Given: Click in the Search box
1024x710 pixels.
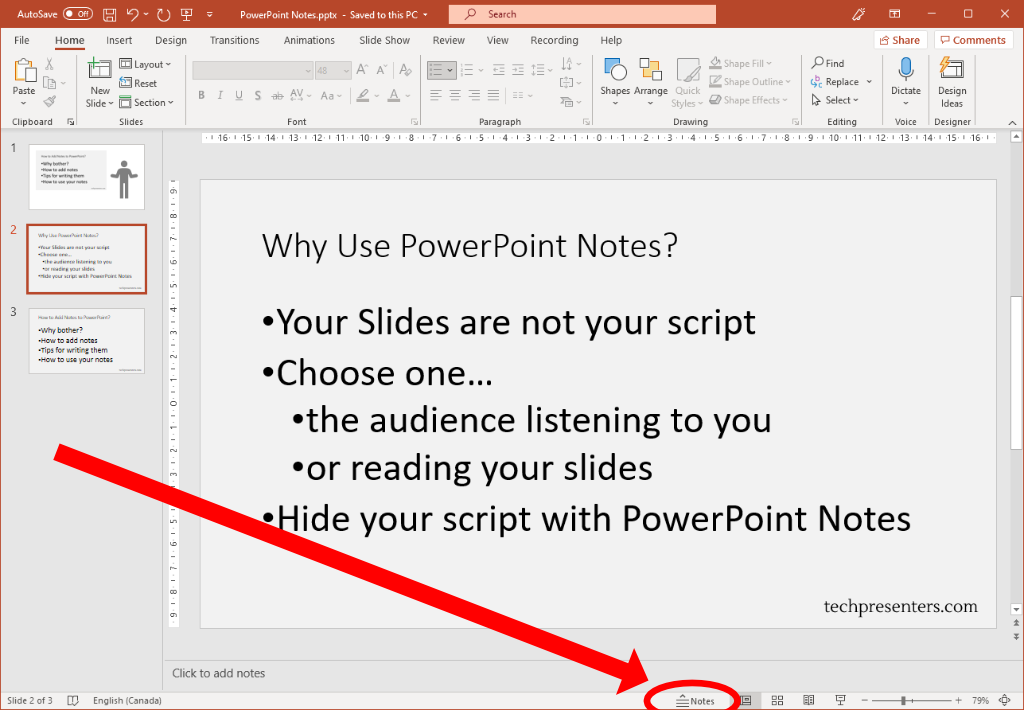Looking at the screenshot, I should (583, 14).
